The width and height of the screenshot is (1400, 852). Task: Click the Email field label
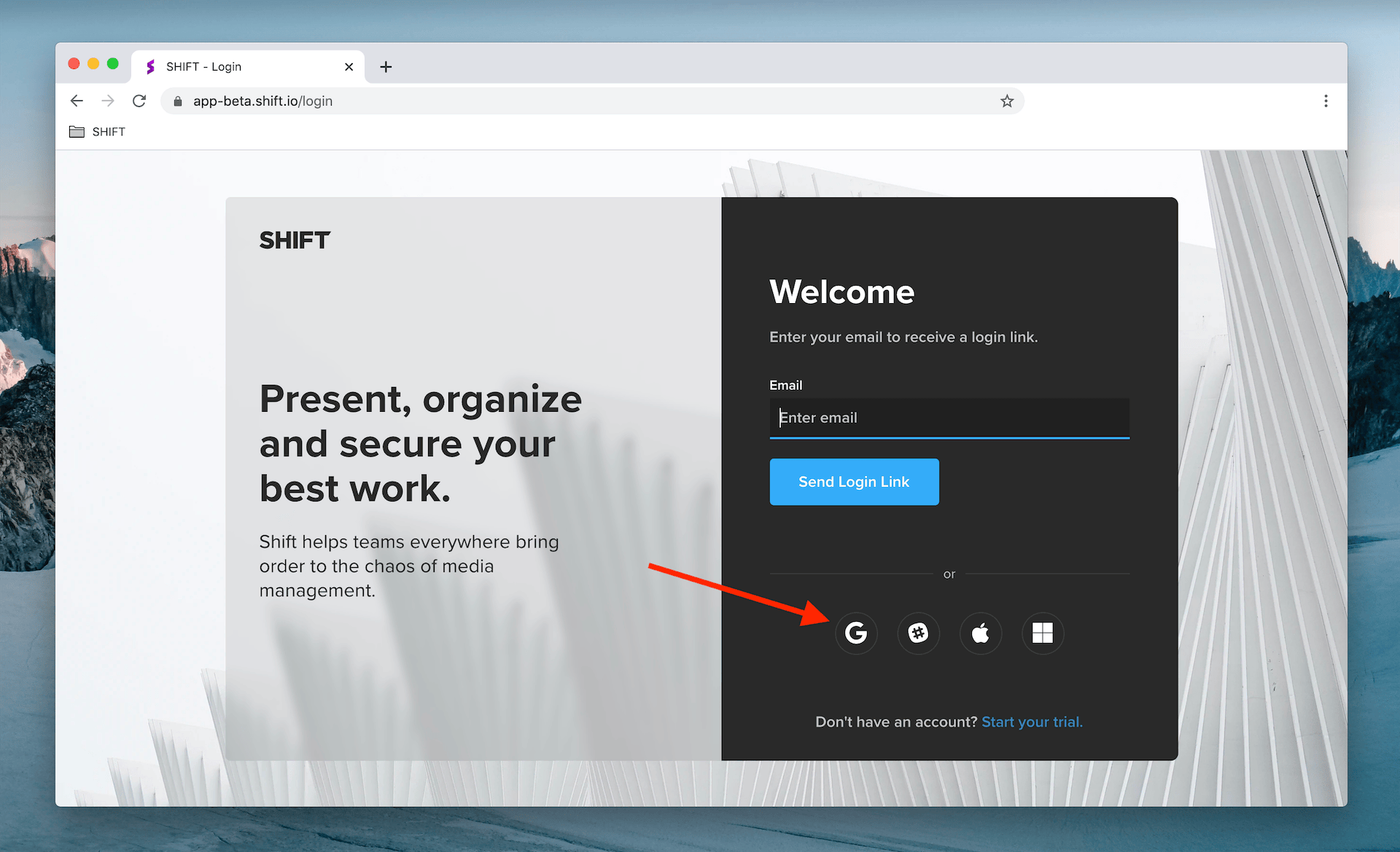(786, 385)
